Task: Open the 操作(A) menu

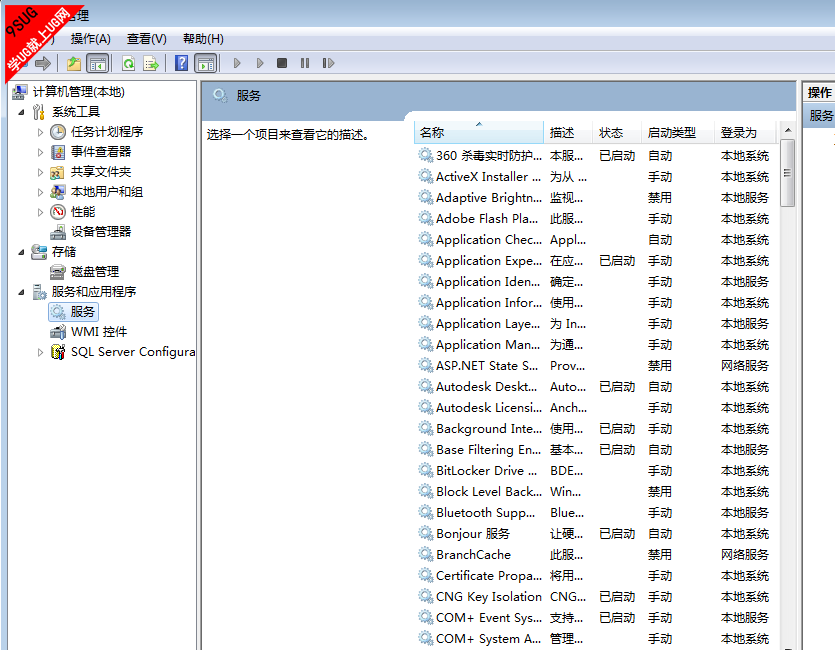Action: coord(91,39)
